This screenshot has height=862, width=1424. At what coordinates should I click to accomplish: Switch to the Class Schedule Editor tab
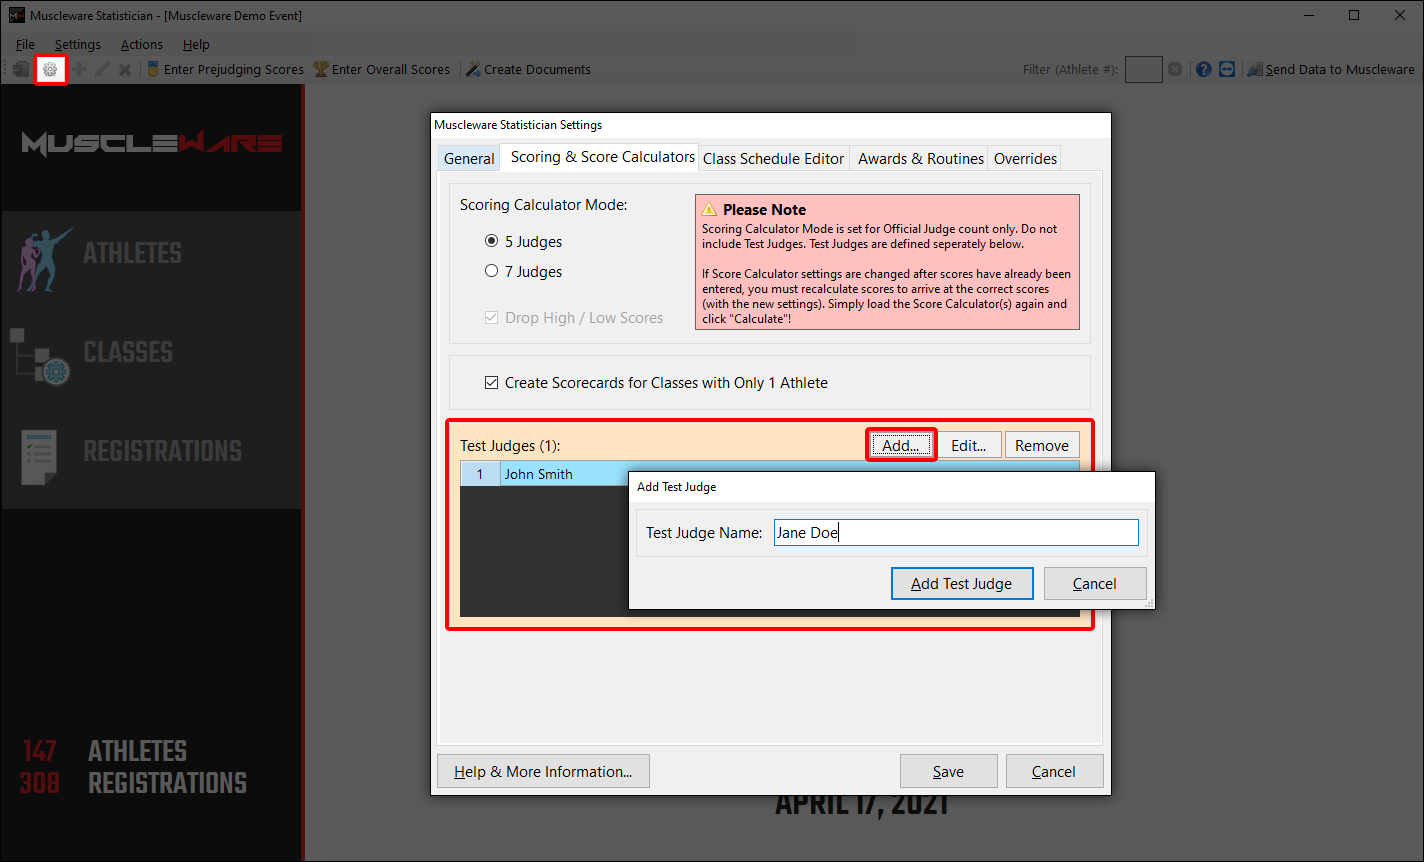[774, 159]
